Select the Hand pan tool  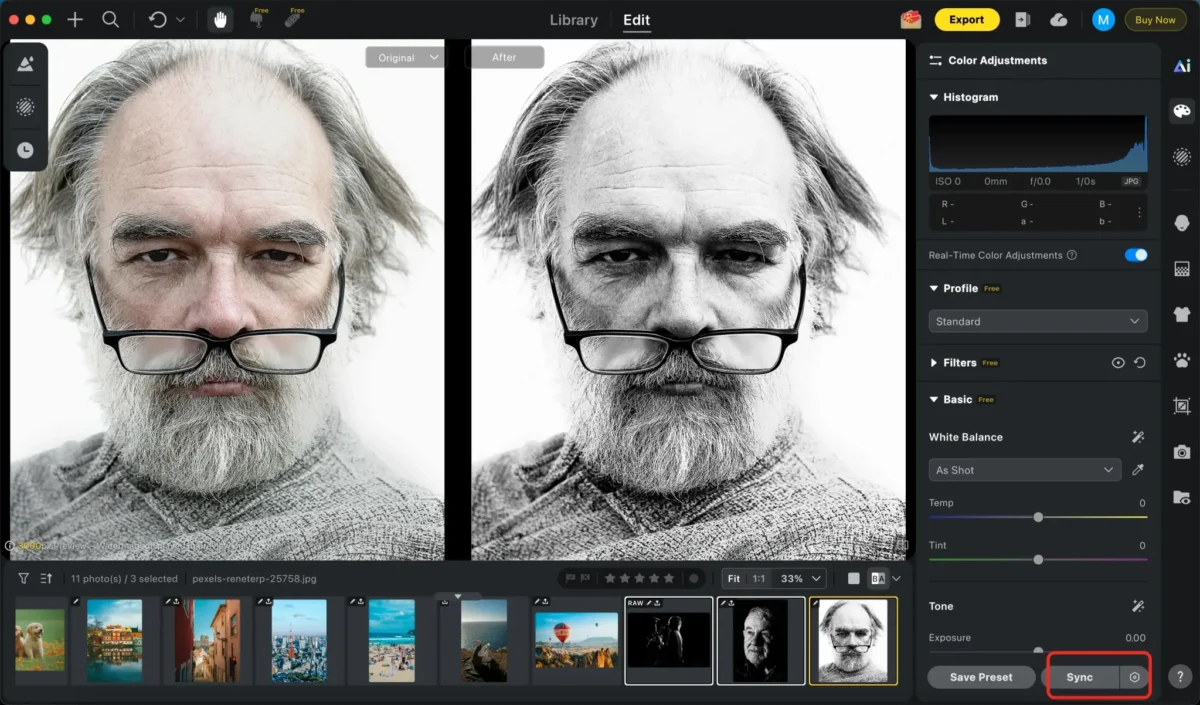[220, 20]
